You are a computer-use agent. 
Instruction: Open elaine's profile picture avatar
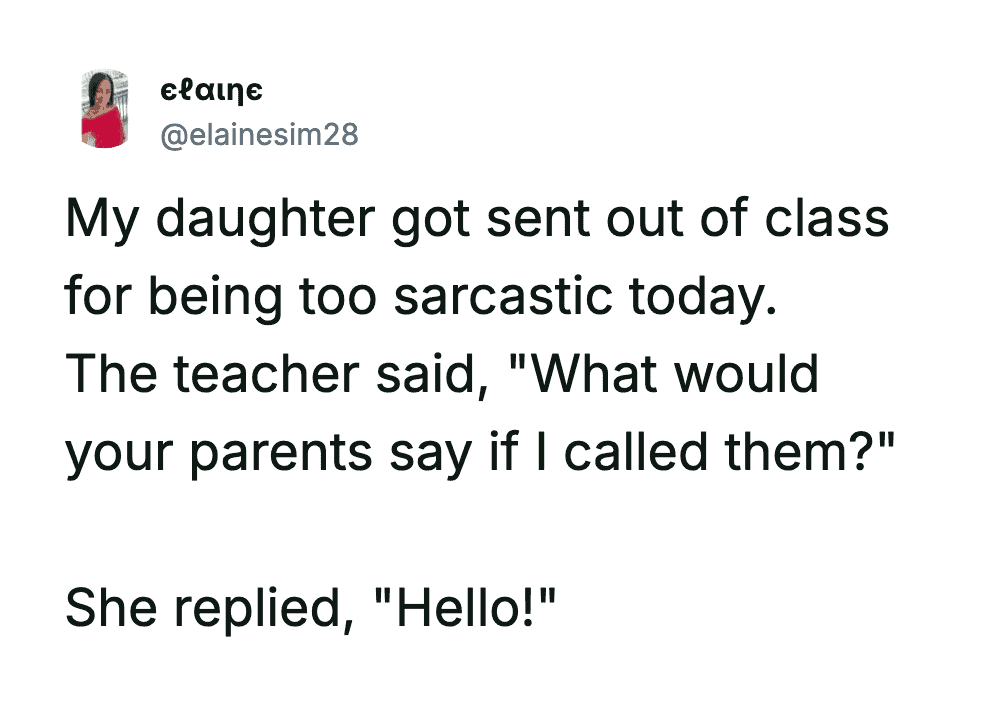[x=105, y=109]
